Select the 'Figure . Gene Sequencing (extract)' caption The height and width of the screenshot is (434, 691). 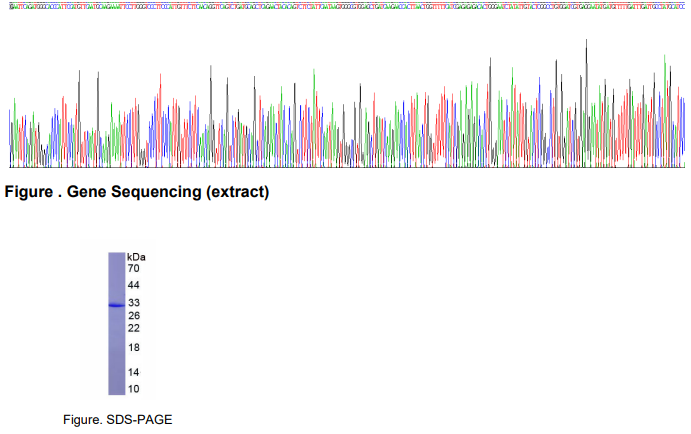(137, 192)
